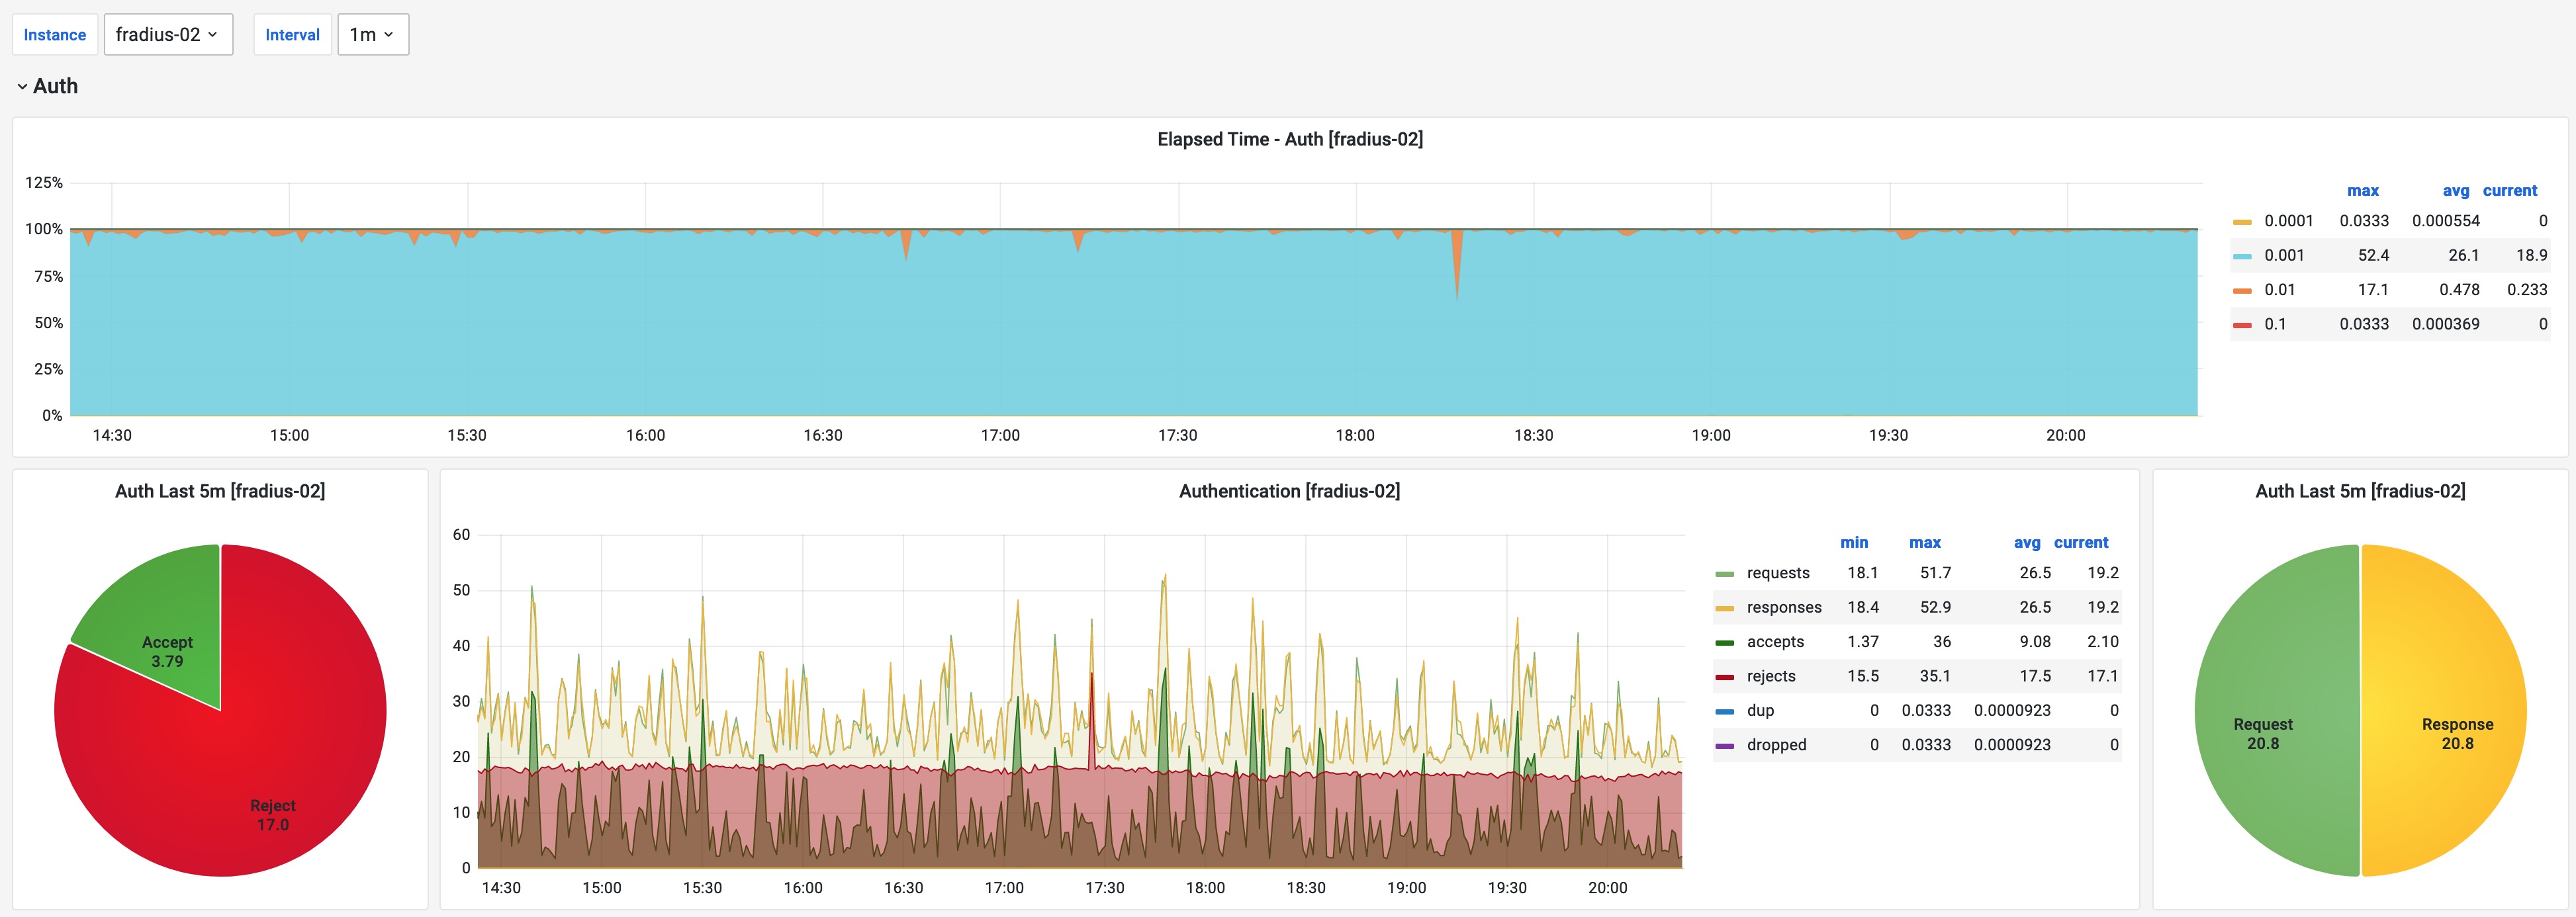
Task: Click the 0.001 legend color swatch
Action: pyautogui.click(x=2242, y=256)
